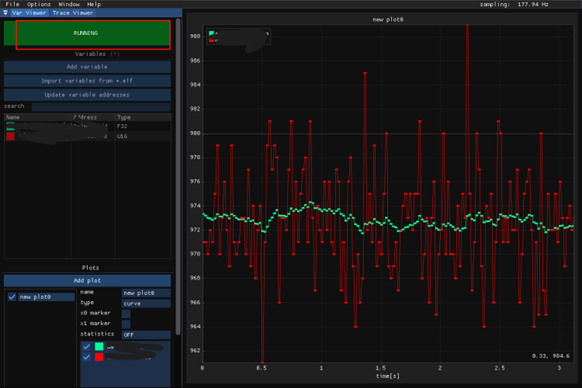Open the Options menu
Viewport: 582px width, 388px height.
[39, 4]
